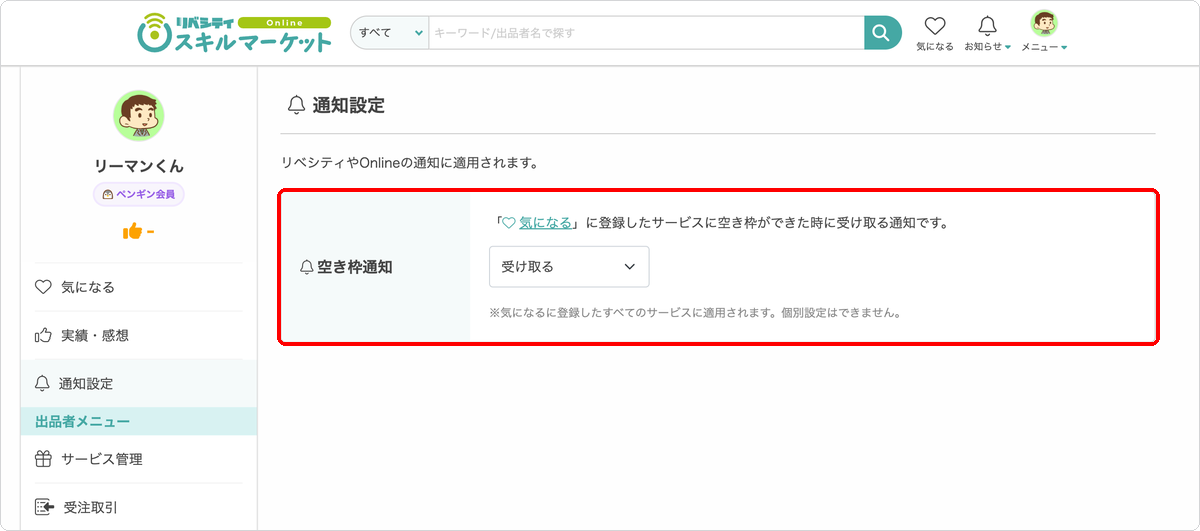
Task: Click the magnifier search button
Action: click(x=883, y=33)
